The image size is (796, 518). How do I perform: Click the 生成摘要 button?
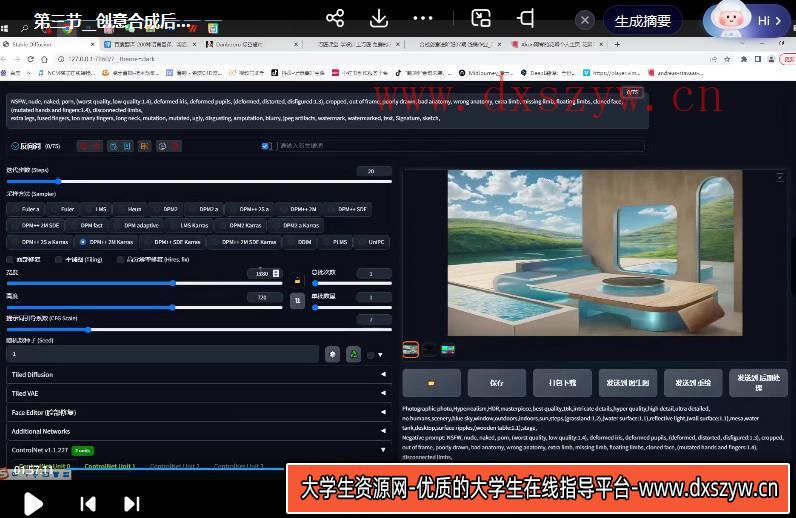click(643, 21)
